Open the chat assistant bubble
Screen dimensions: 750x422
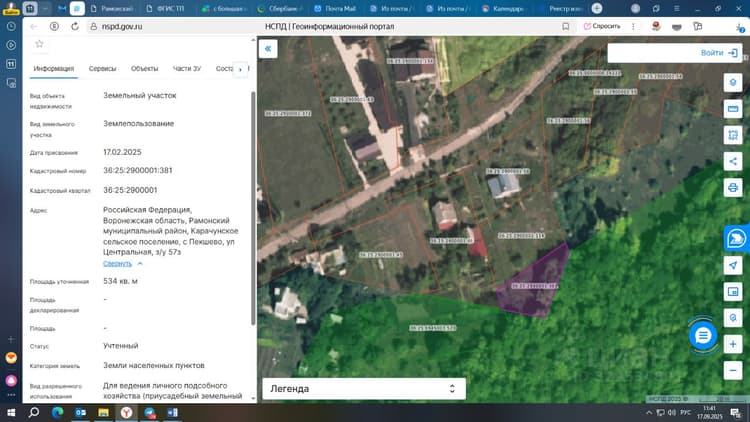click(703, 335)
